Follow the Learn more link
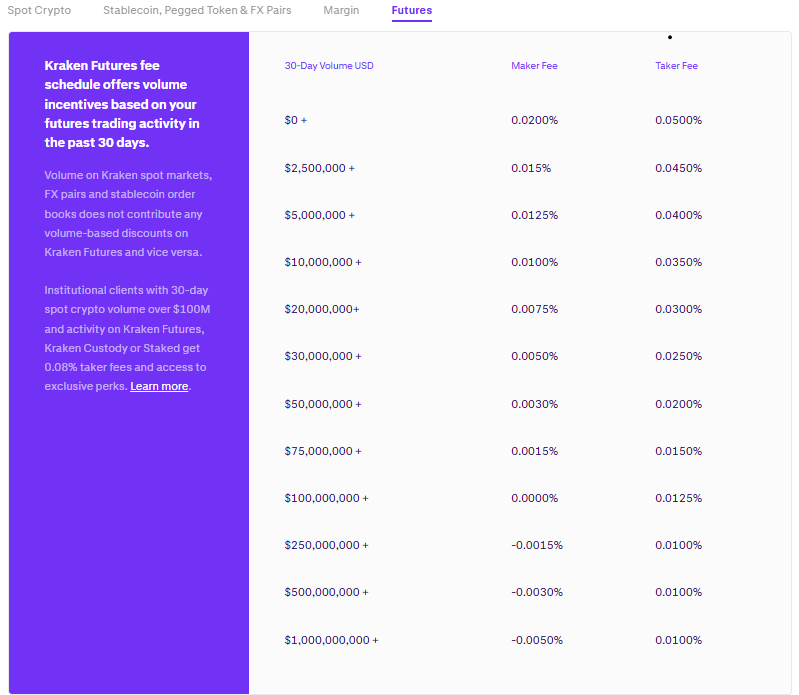The width and height of the screenshot is (799, 695). click(x=159, y=386)
